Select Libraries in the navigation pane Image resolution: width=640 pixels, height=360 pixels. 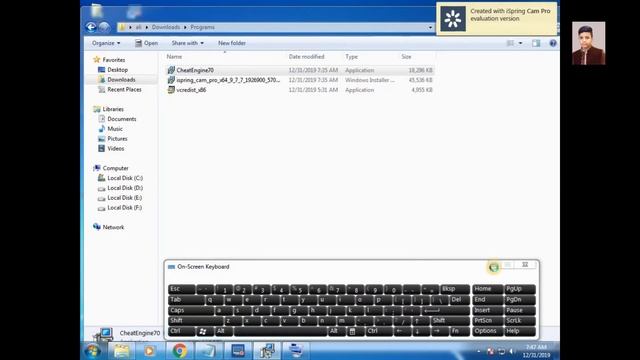click(x=113, y=109)
